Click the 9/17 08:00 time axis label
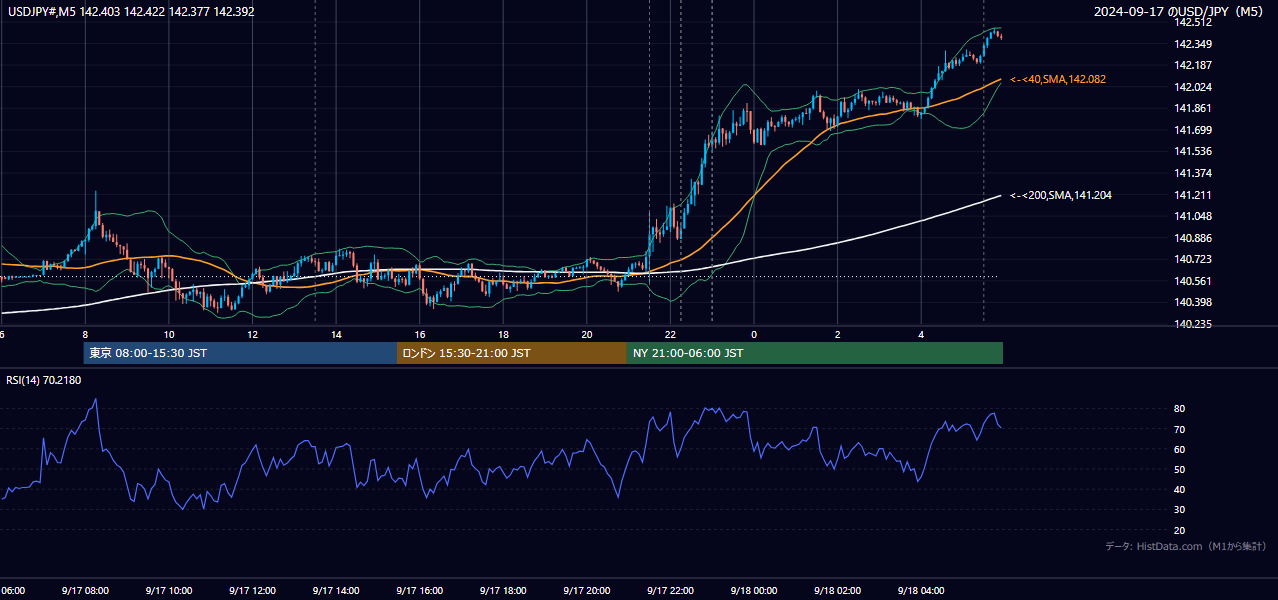 [x=85, y=590]
